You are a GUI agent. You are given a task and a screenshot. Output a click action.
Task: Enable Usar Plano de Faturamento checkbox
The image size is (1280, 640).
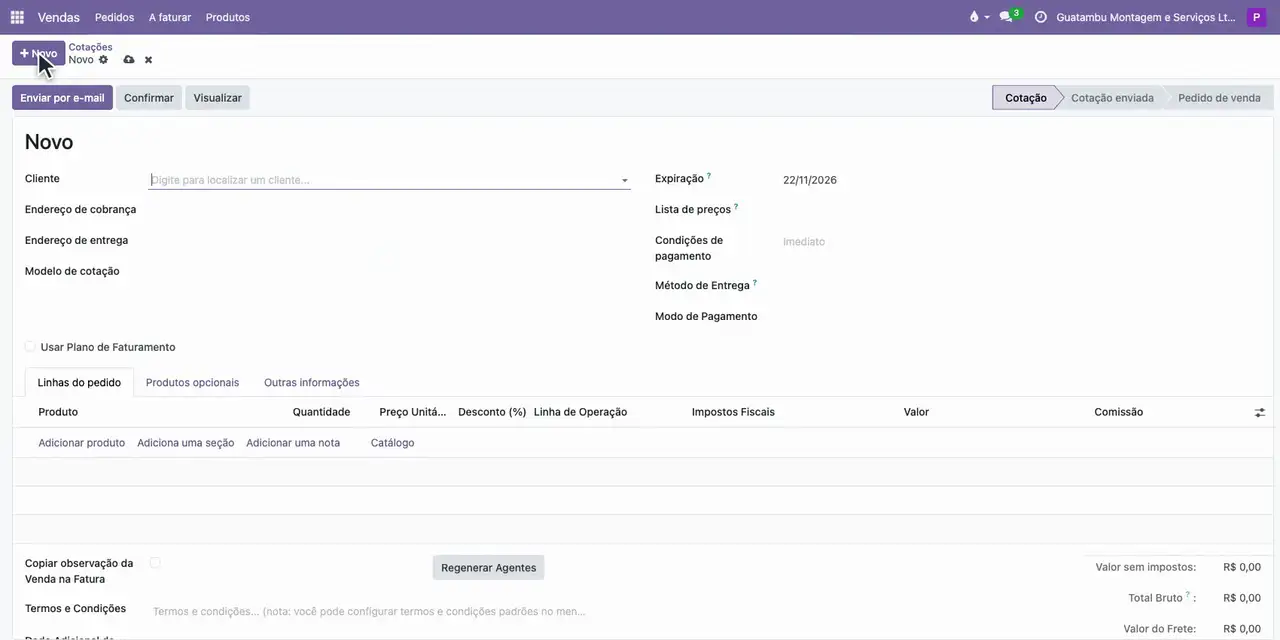[x=30, y=347]
